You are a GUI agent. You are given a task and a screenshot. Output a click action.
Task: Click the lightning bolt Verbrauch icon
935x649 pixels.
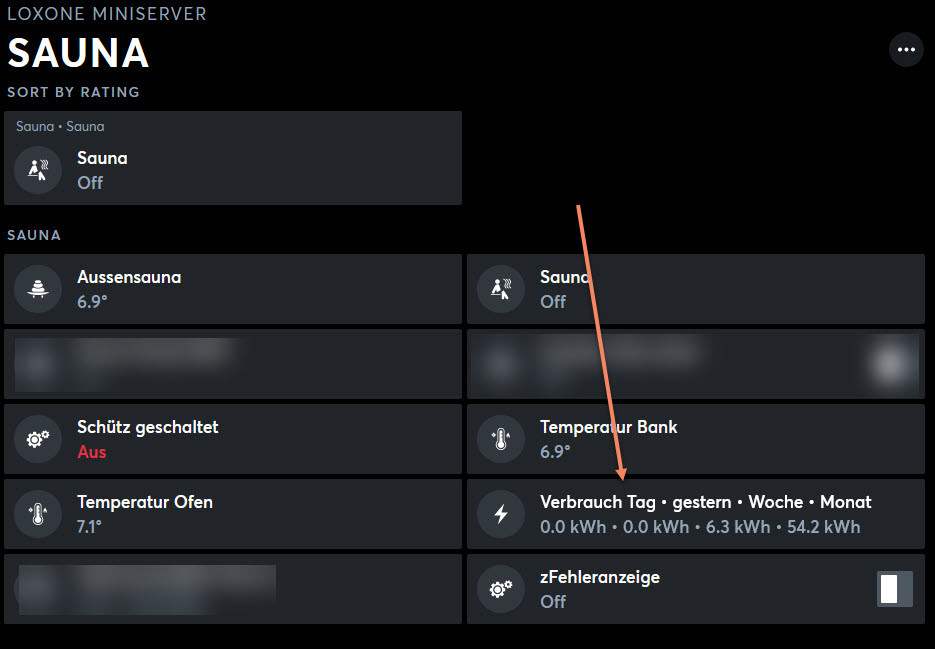pos(501,514)
